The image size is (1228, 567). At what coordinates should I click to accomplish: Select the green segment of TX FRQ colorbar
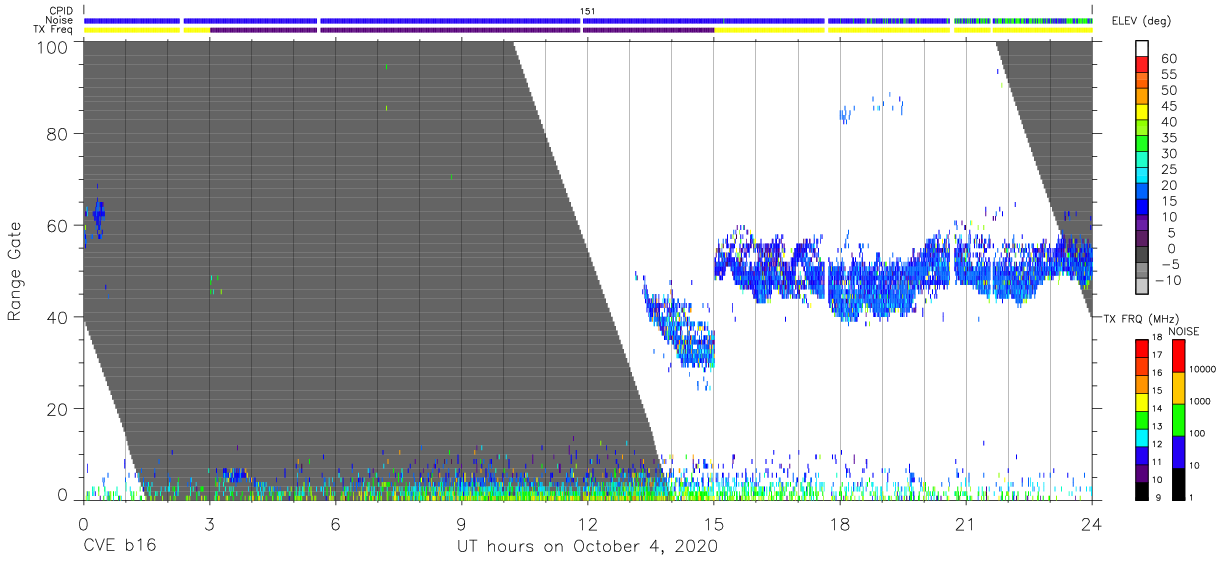1142,420
